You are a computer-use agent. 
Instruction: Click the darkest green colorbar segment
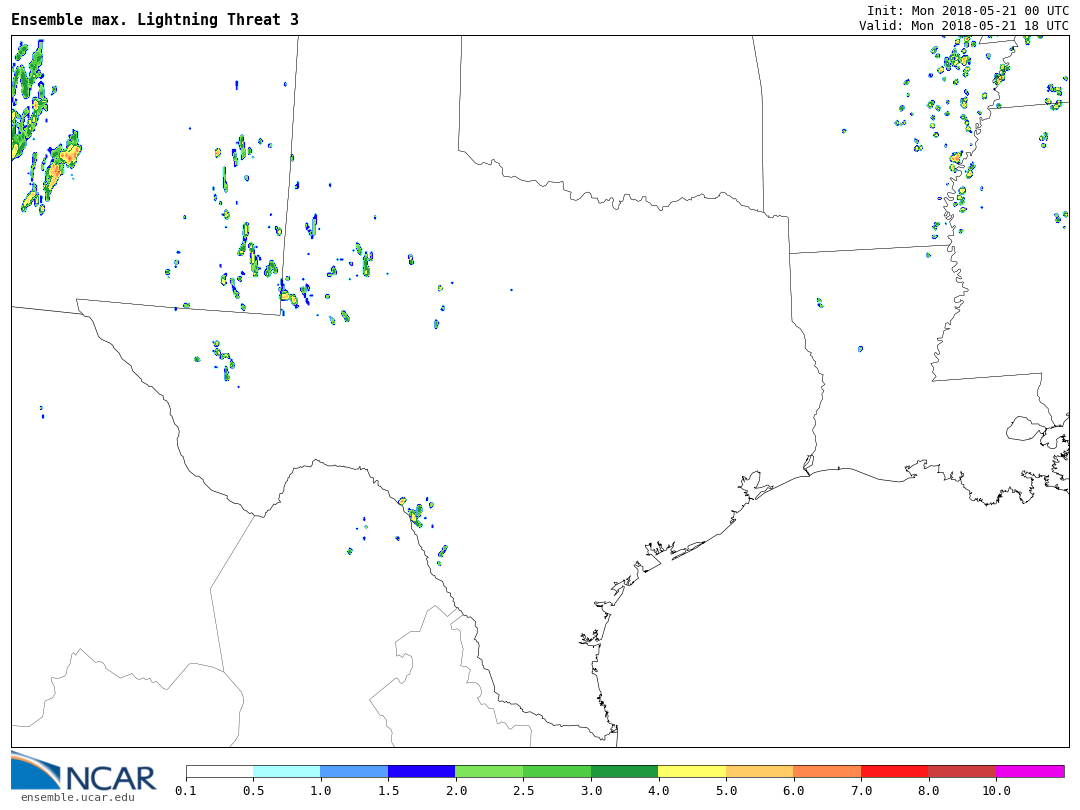[624, 772]
